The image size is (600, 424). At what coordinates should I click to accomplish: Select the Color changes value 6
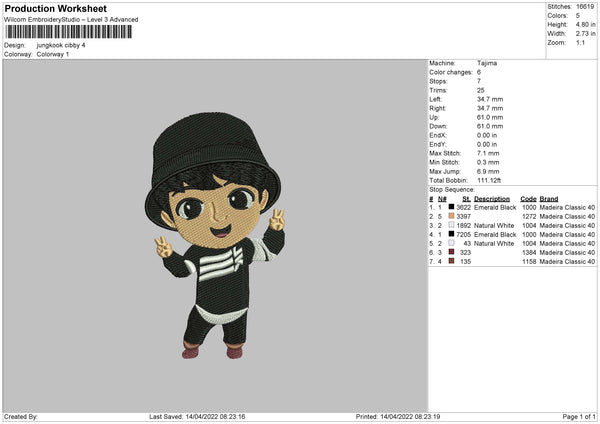pos(479,72)
